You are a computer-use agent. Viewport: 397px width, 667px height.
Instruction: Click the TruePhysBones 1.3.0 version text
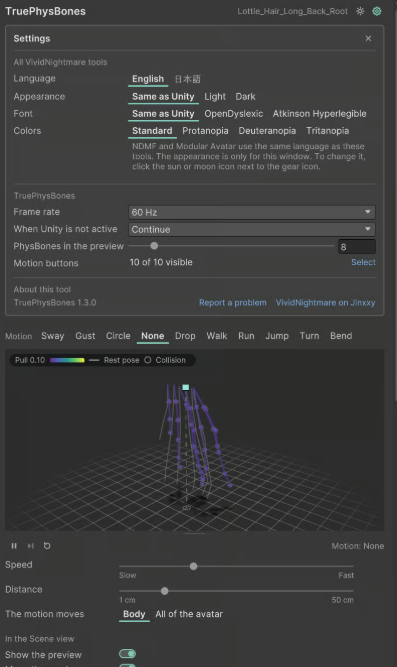pyautogui.click(x=55, y=302)
